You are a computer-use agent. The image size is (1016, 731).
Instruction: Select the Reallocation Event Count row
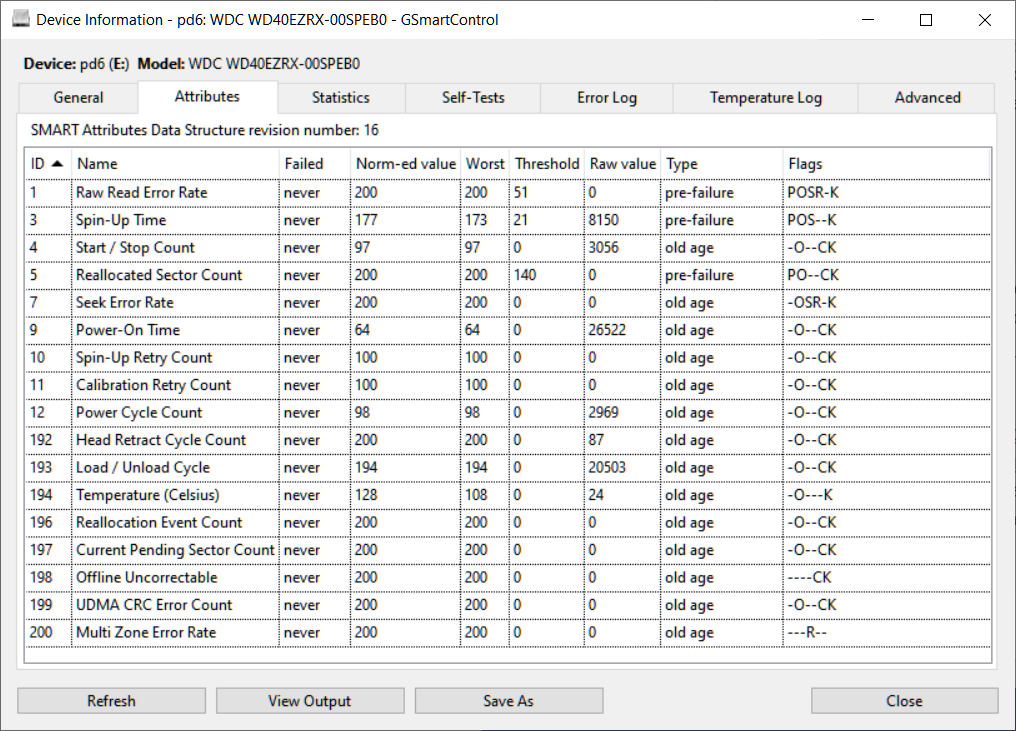click(x=508, y=522)
